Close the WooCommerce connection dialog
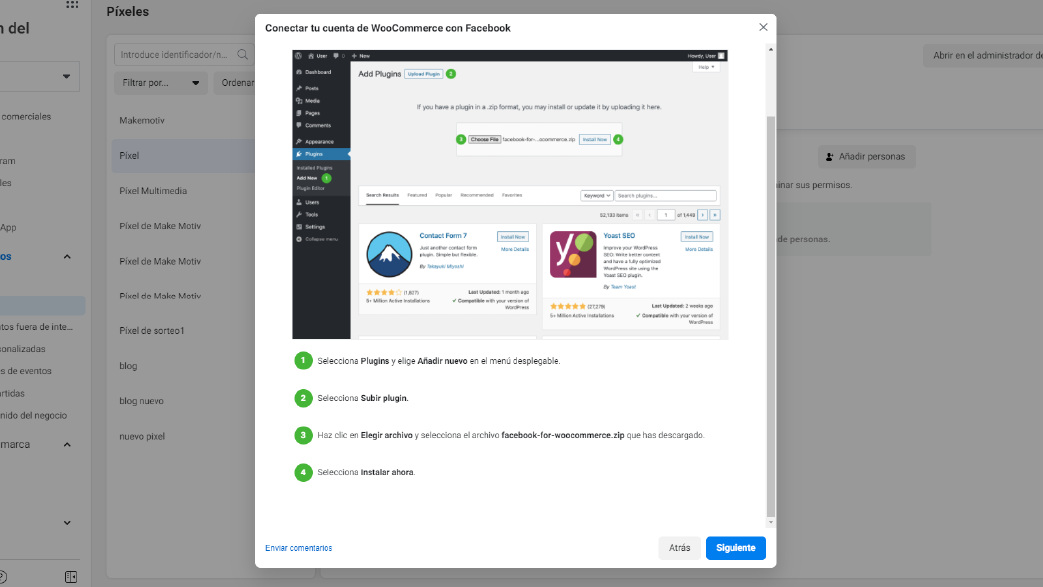Image resolution: width=1043 pixels, height=587 pixels. [x=763, y=27]
